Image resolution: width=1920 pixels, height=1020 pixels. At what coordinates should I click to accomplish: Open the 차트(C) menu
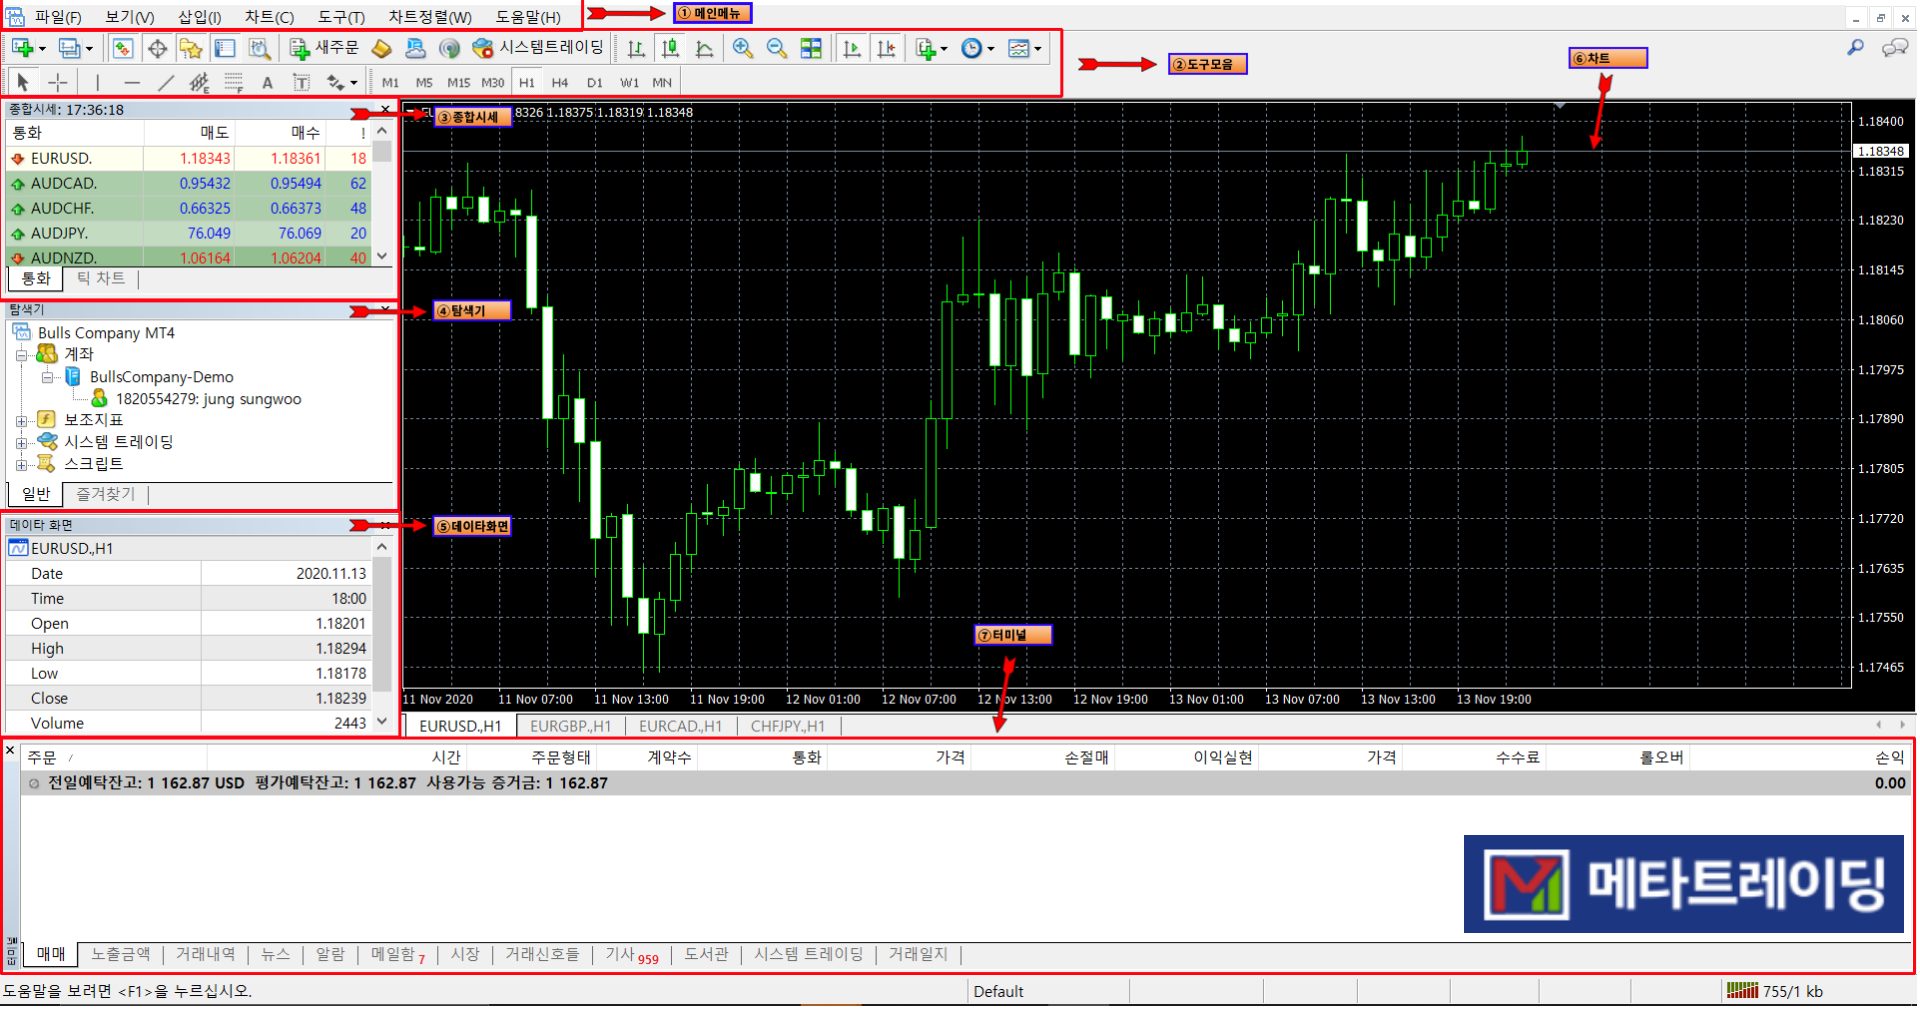click(x=269, y=17)
